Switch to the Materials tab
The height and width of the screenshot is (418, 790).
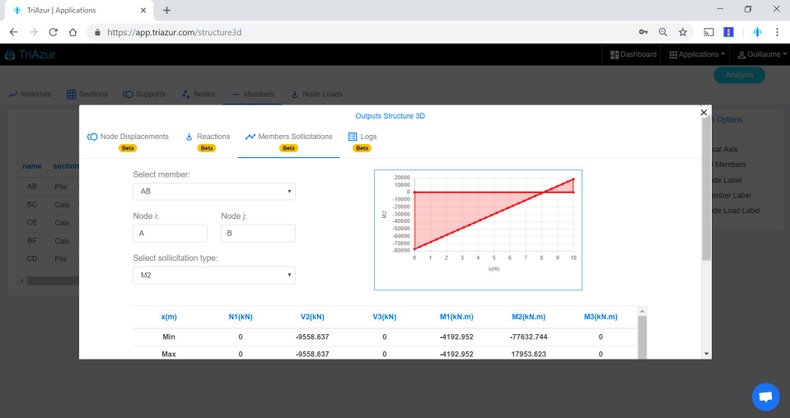(30, 94)
